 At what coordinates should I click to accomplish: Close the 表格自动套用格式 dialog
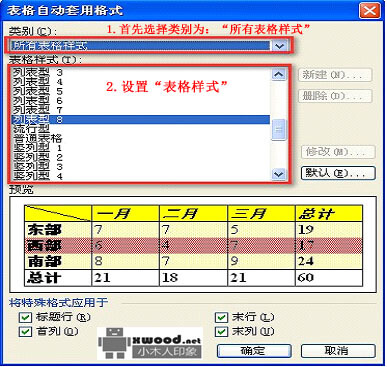coord(370,11)
